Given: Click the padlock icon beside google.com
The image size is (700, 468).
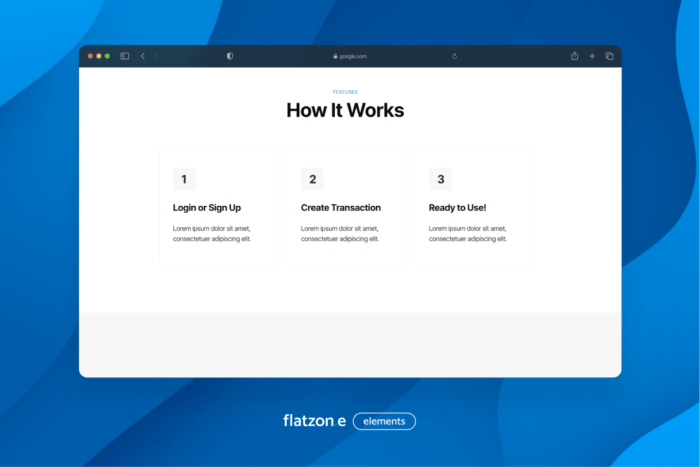Looking at the screenshot, I should (x=335, y=56).
